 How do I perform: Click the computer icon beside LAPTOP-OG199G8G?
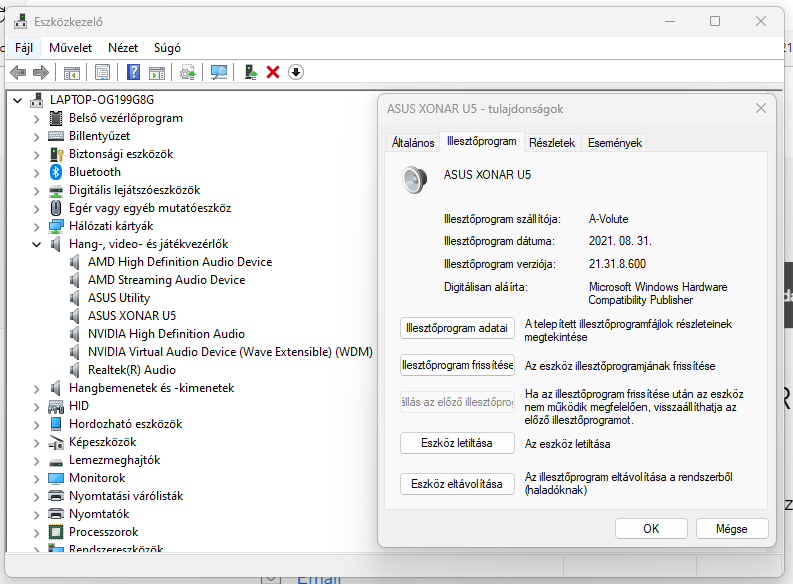(x=36, y=100)
